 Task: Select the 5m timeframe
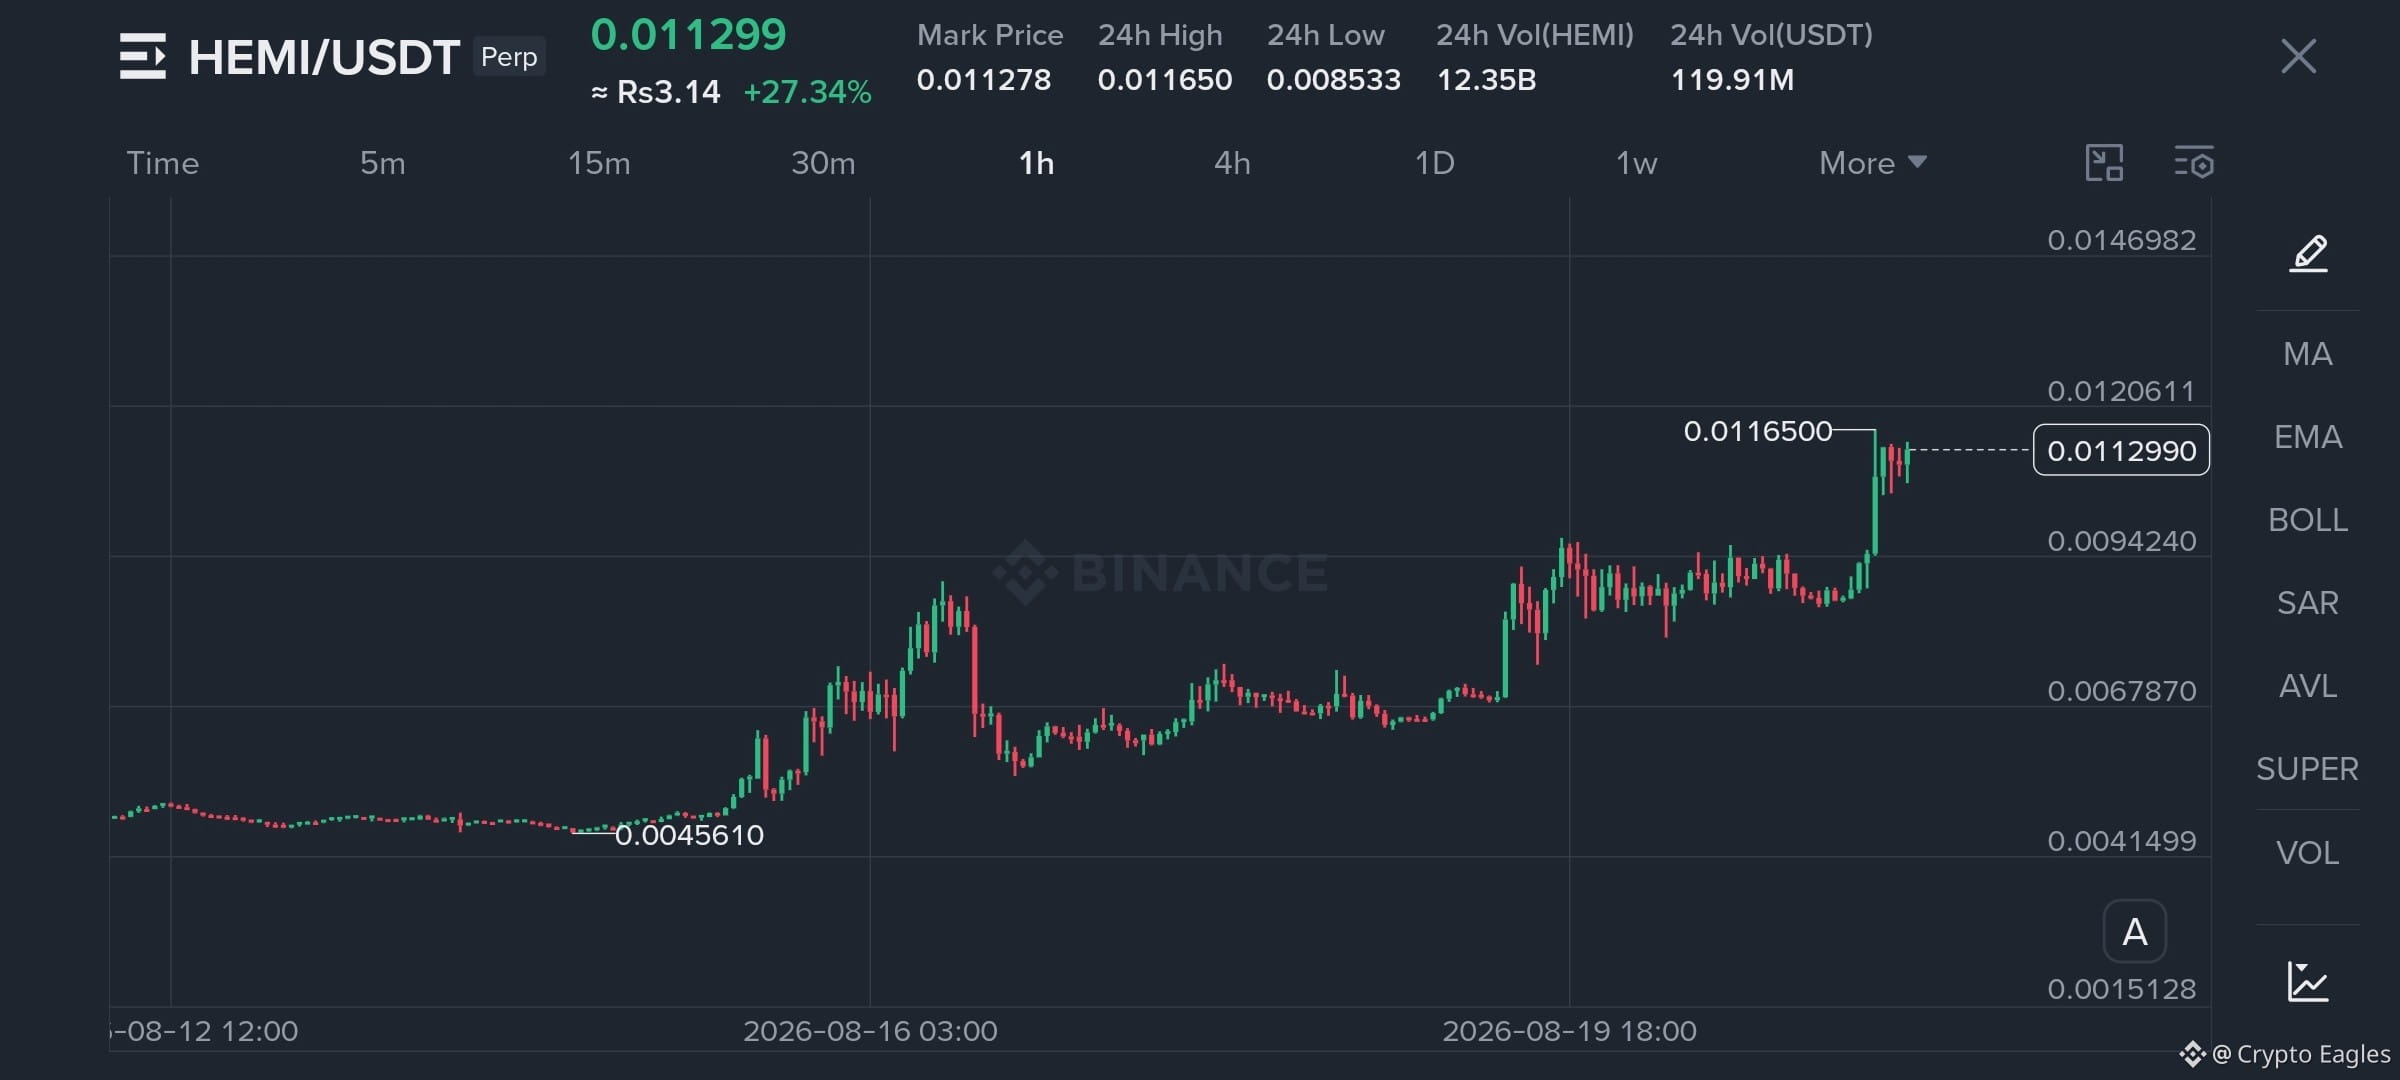(383, 163)
